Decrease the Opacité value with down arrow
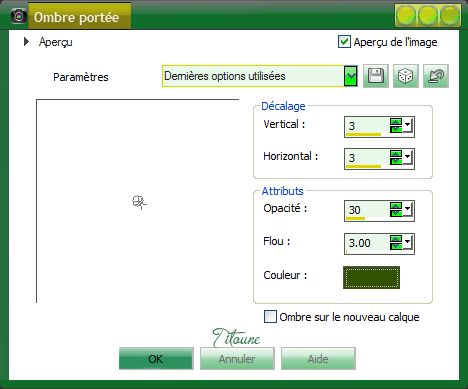The height and width of the screenshot is (389, 468). point(396,213)
